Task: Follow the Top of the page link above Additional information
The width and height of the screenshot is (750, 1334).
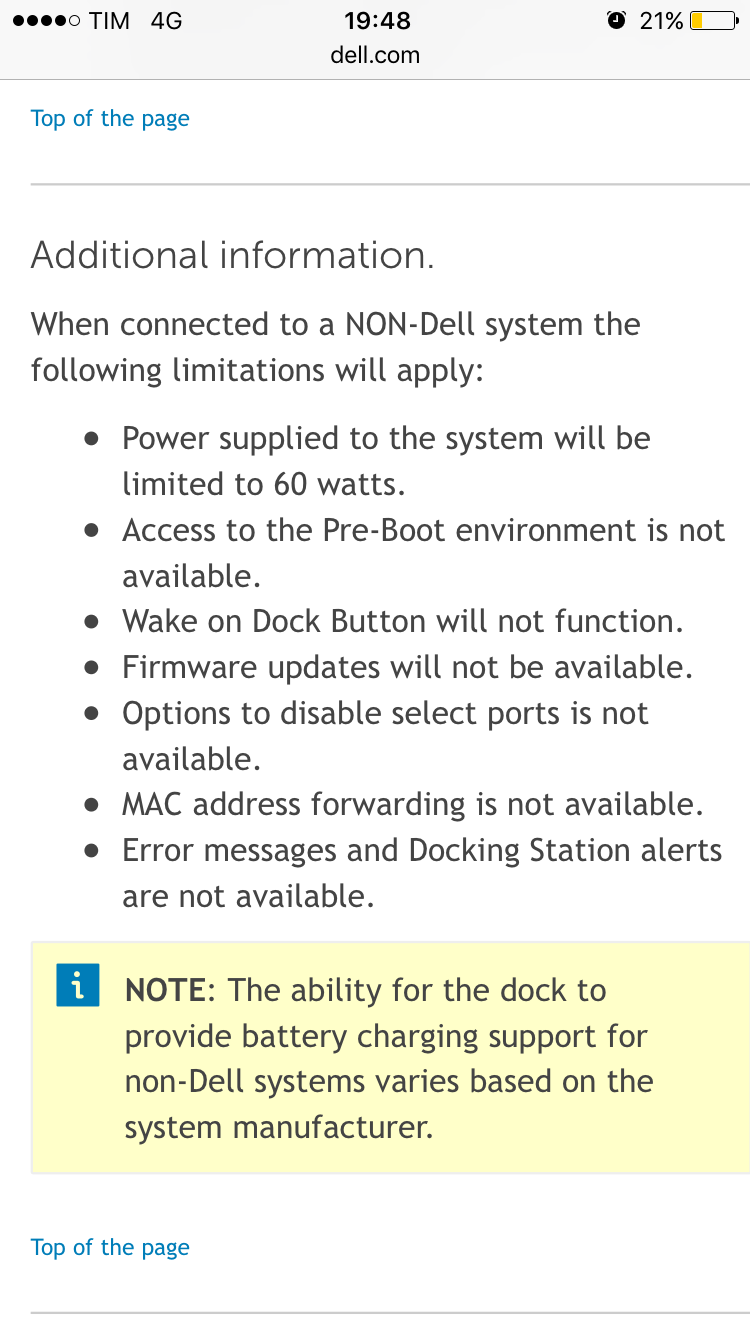Action: pos(110,118)
